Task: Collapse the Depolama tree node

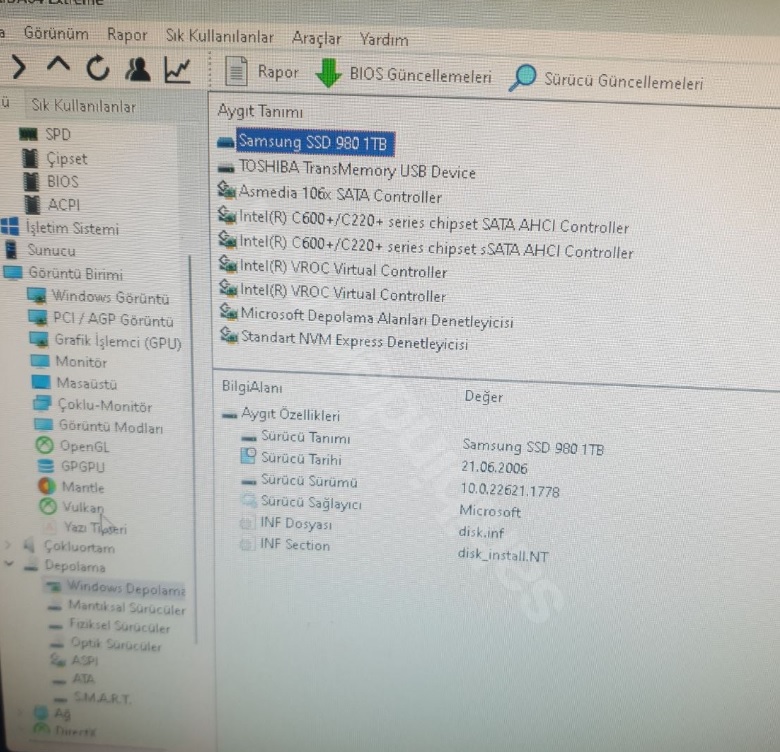Action: (9, 566)
